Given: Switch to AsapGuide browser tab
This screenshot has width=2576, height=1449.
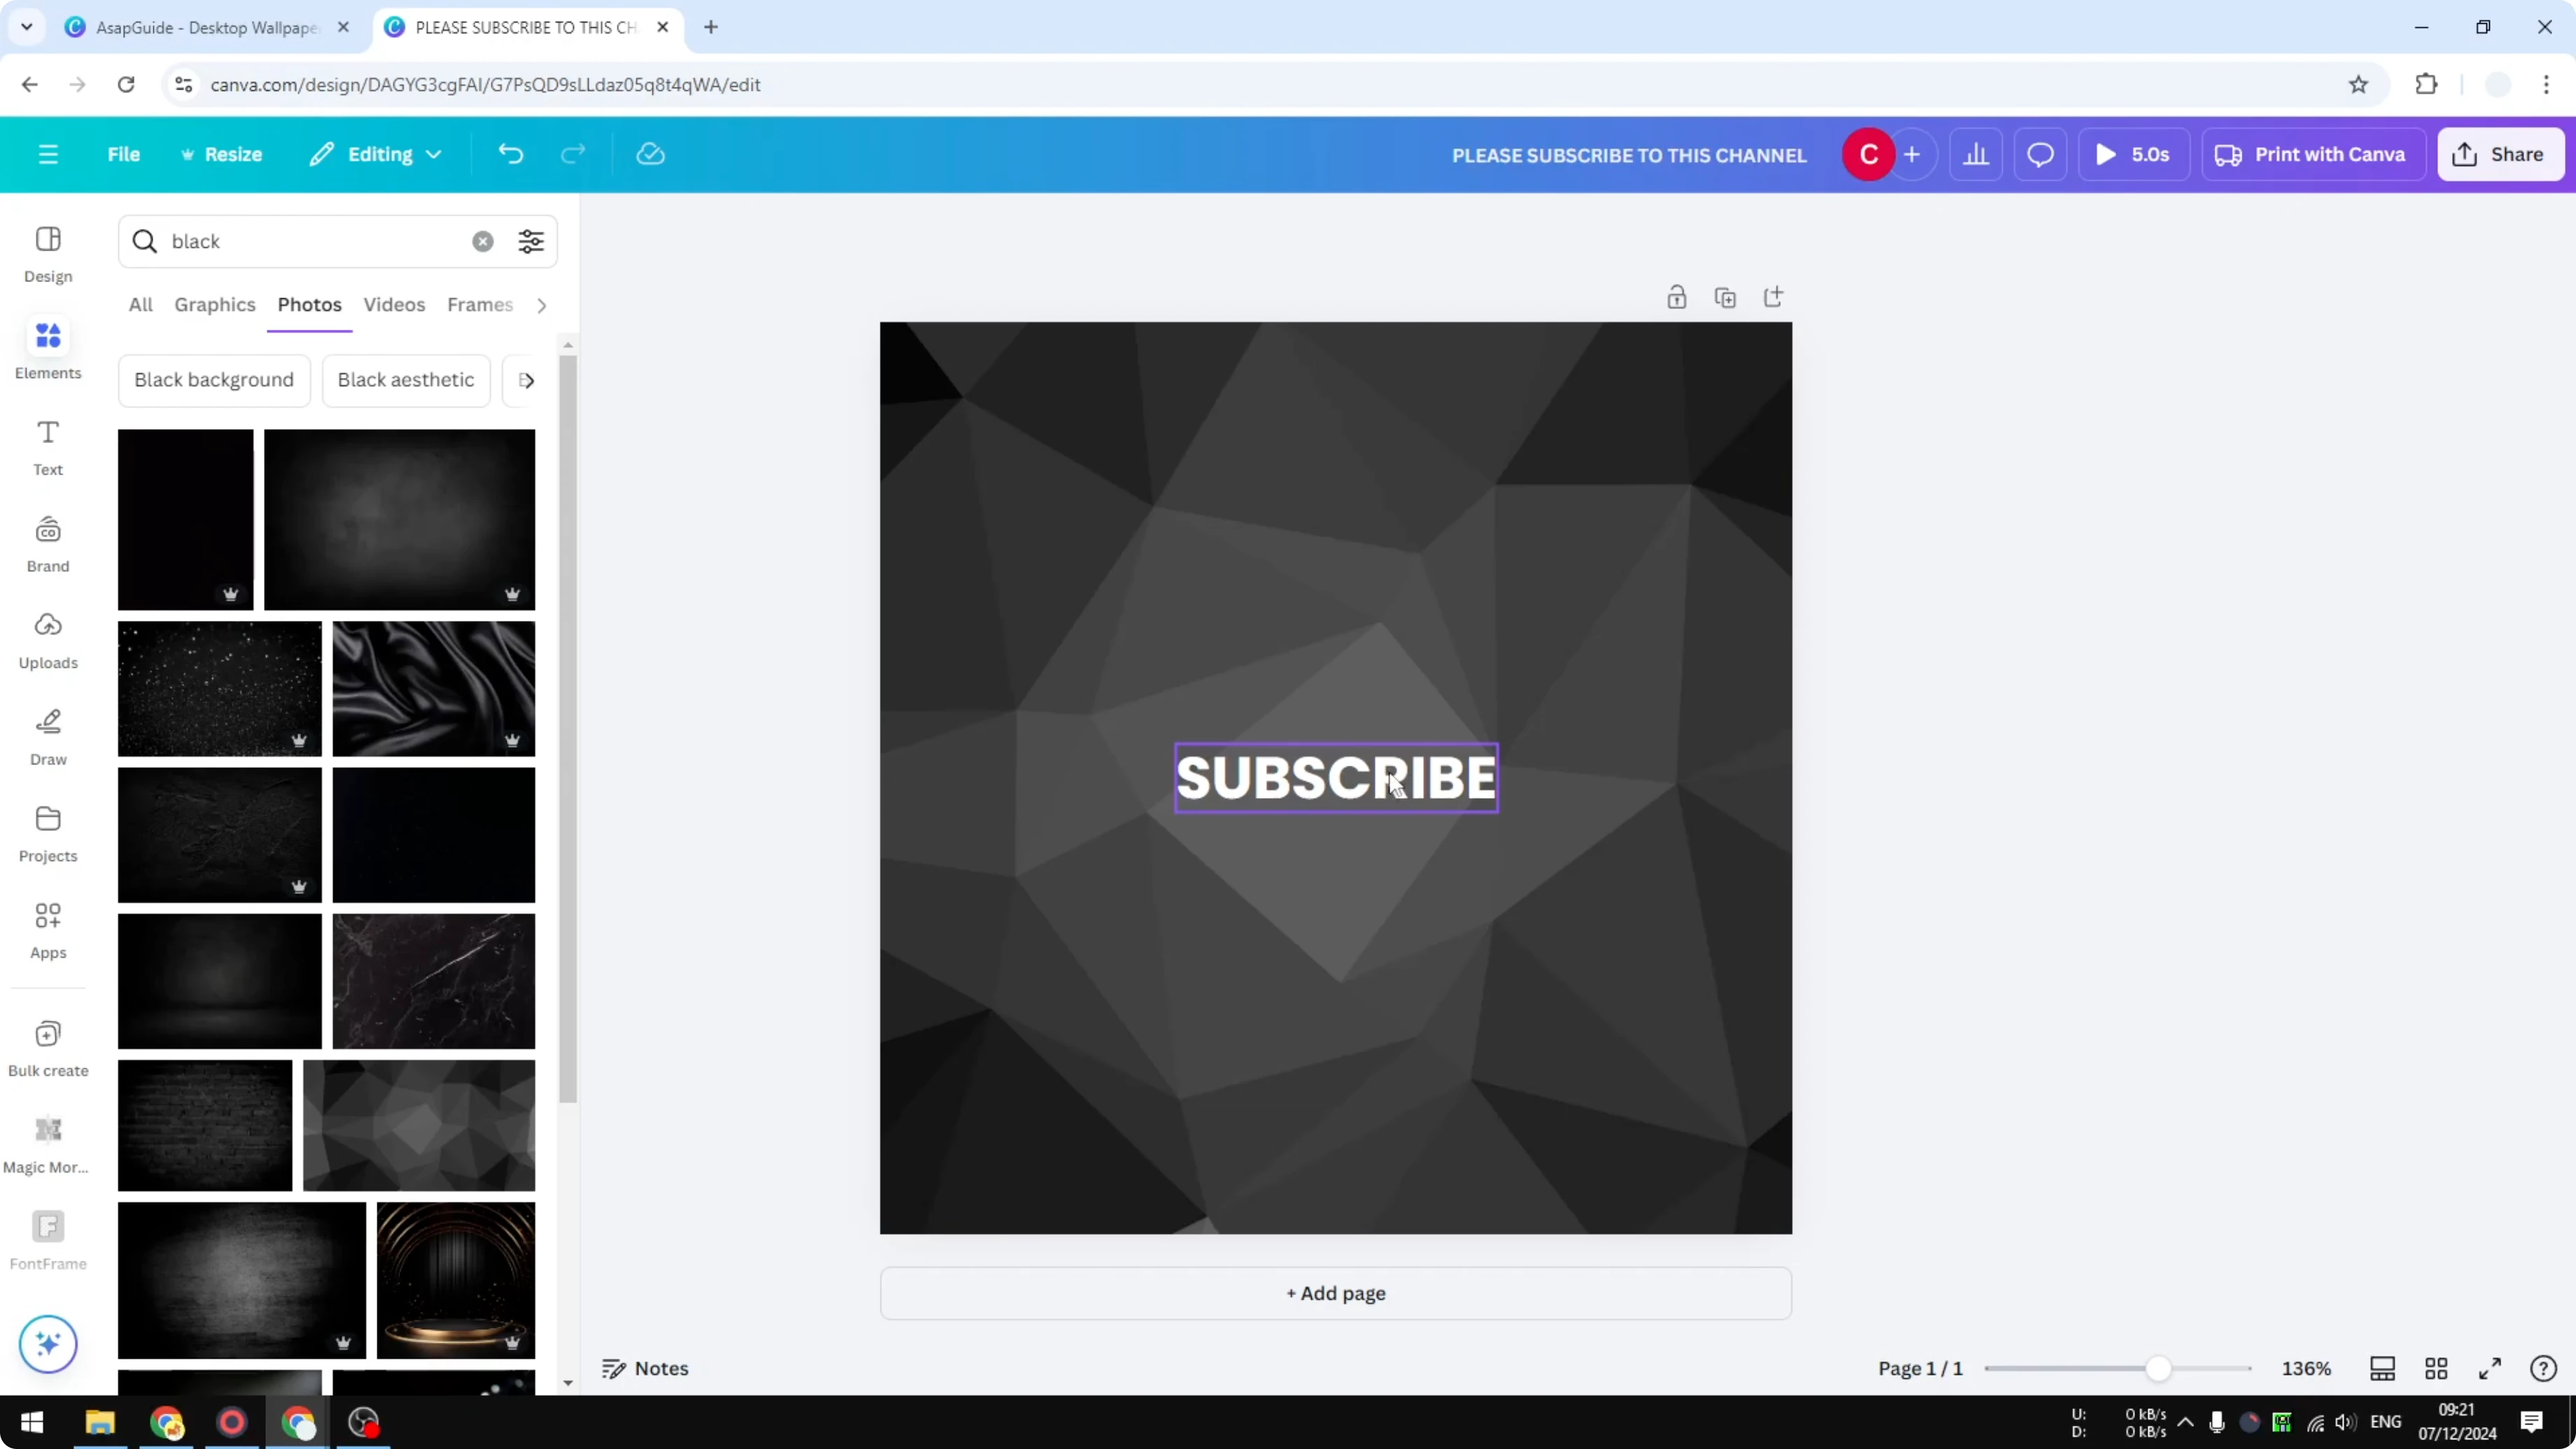Looking at the screenshot, I should tap(208, 27).
